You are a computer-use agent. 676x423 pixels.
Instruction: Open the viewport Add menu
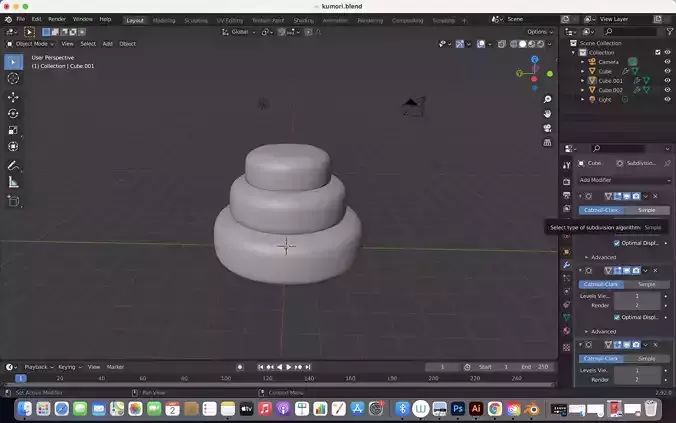coord(107,44)
